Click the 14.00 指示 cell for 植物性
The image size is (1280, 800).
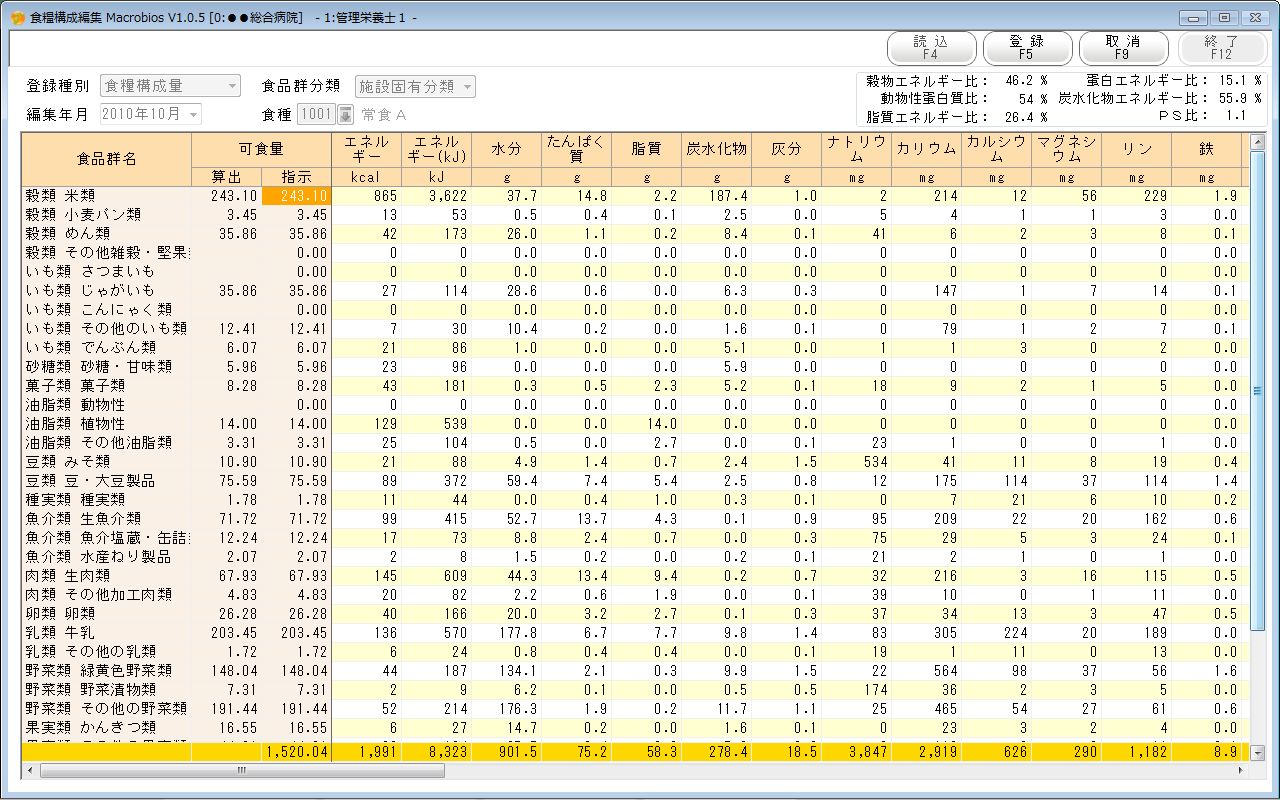point(296,423)
